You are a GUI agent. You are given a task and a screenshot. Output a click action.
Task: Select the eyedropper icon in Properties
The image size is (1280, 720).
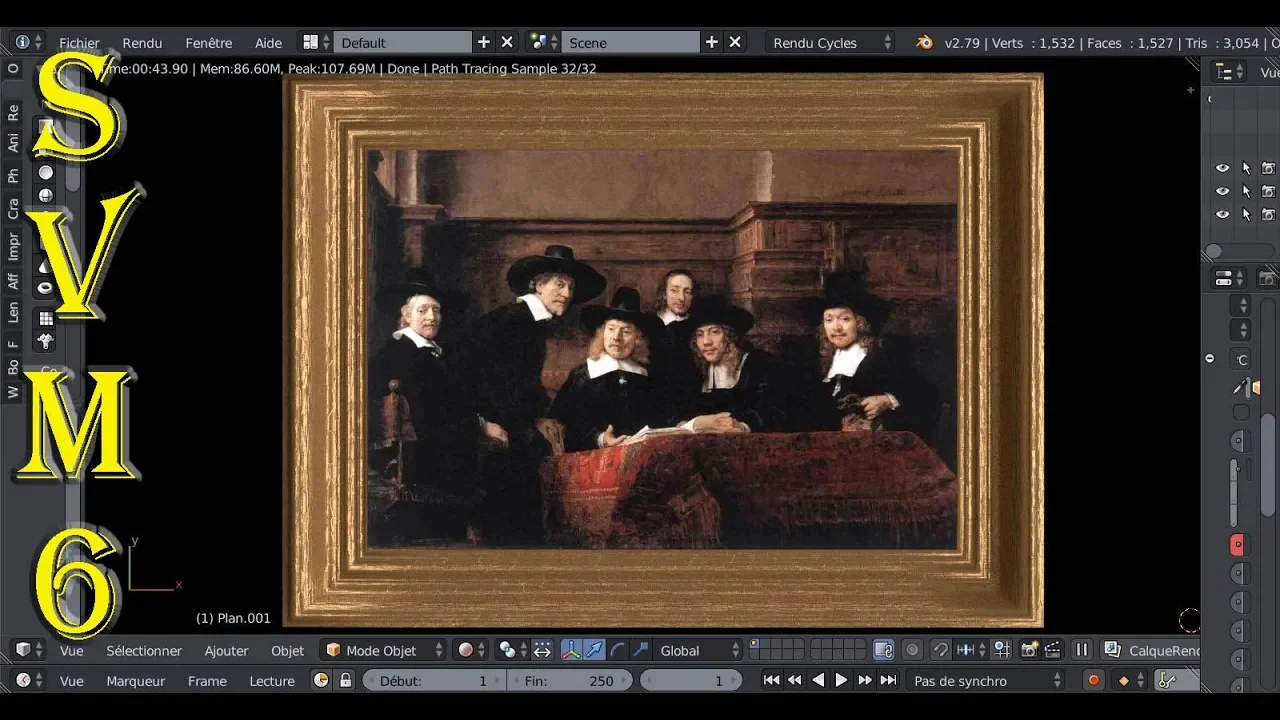[x=1240, y=387]
